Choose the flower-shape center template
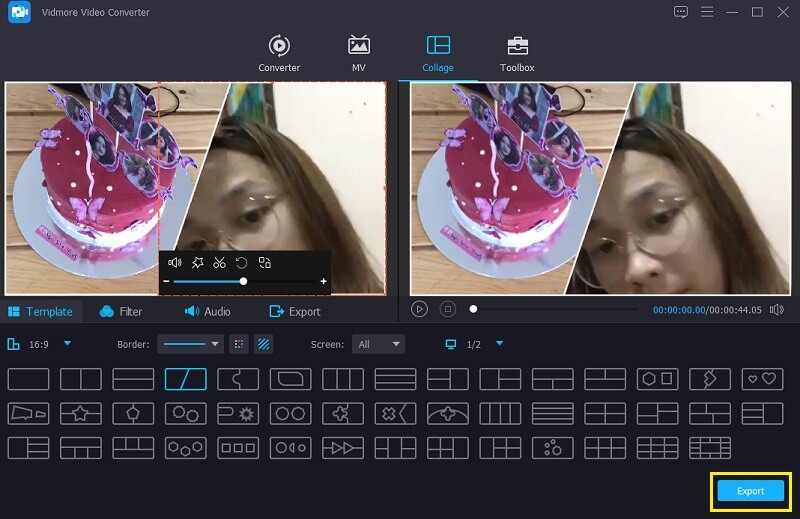 pos(343,414)
